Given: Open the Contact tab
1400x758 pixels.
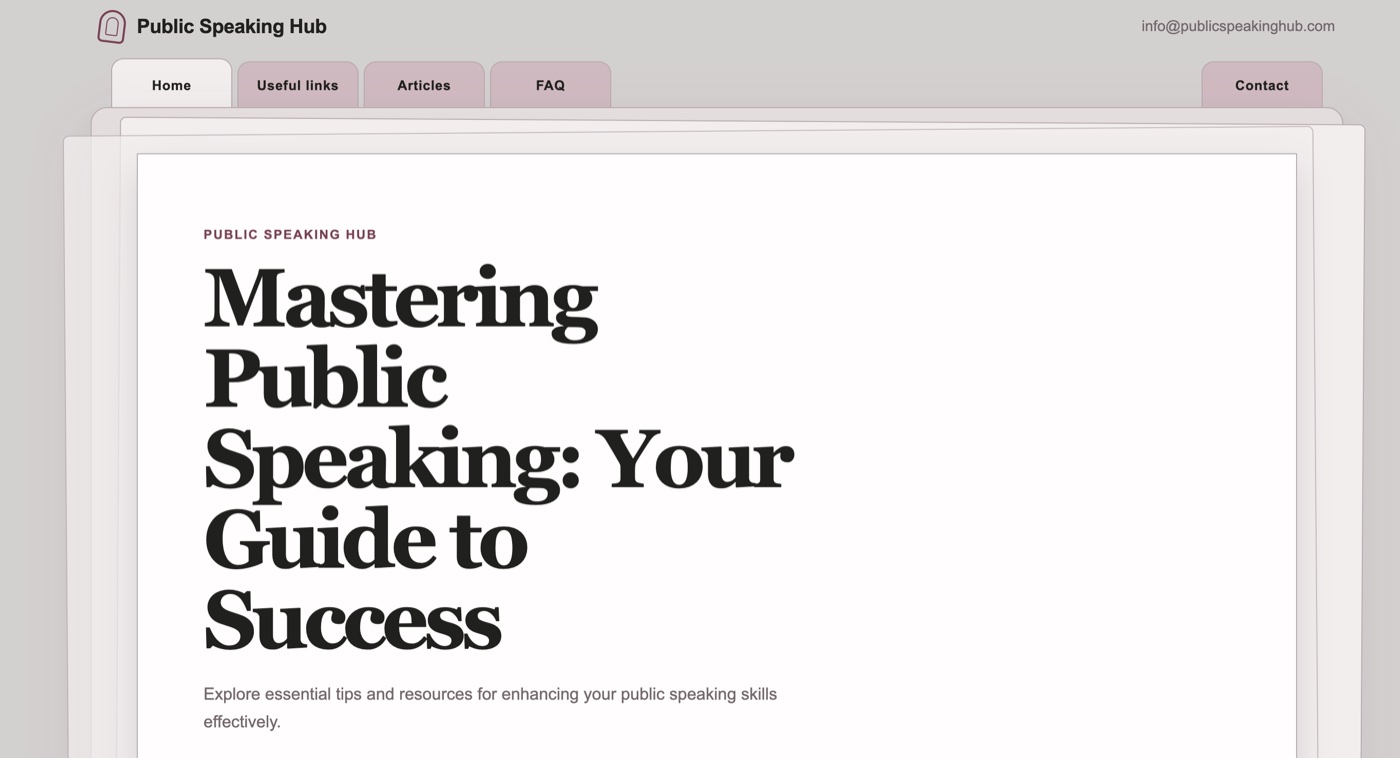Looking at the screenshot, I should pyautogui.click(x=1262, y=85).
